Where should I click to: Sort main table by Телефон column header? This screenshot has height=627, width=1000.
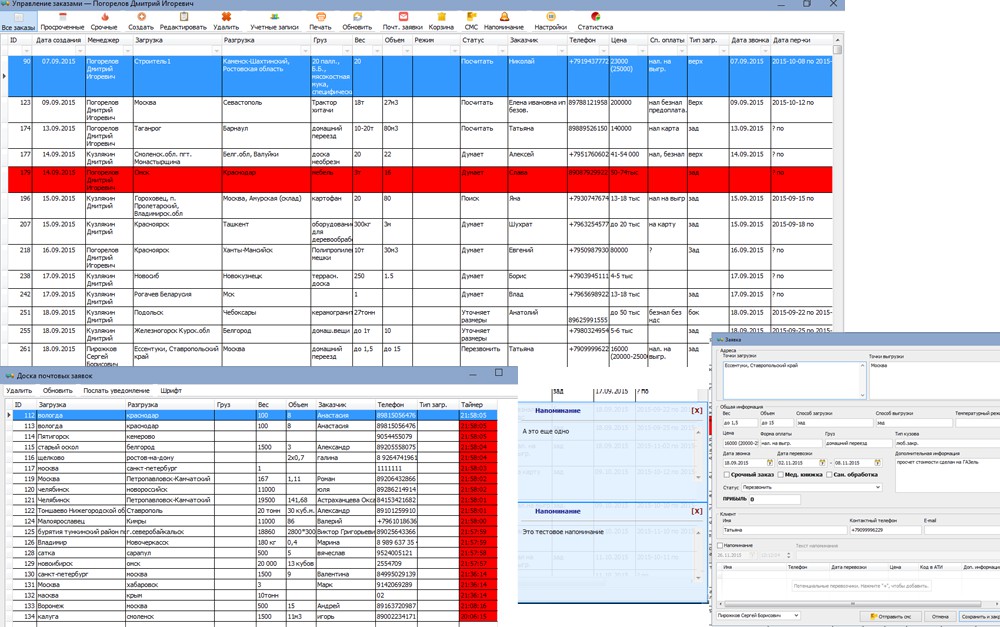pos(588,40)
